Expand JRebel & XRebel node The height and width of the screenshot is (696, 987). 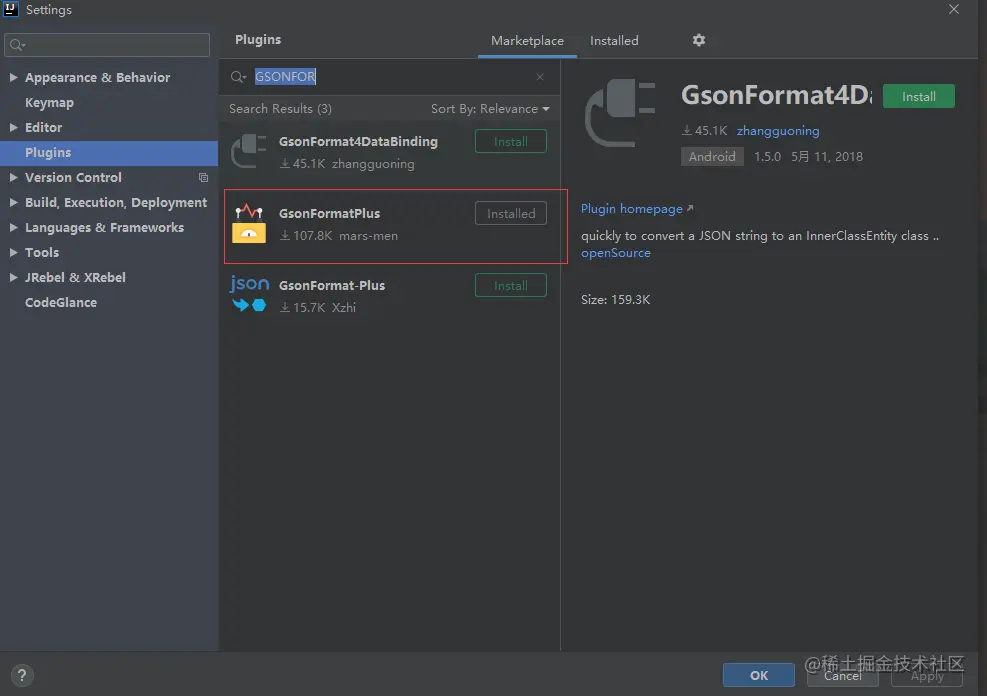click(x=13, y=278)
